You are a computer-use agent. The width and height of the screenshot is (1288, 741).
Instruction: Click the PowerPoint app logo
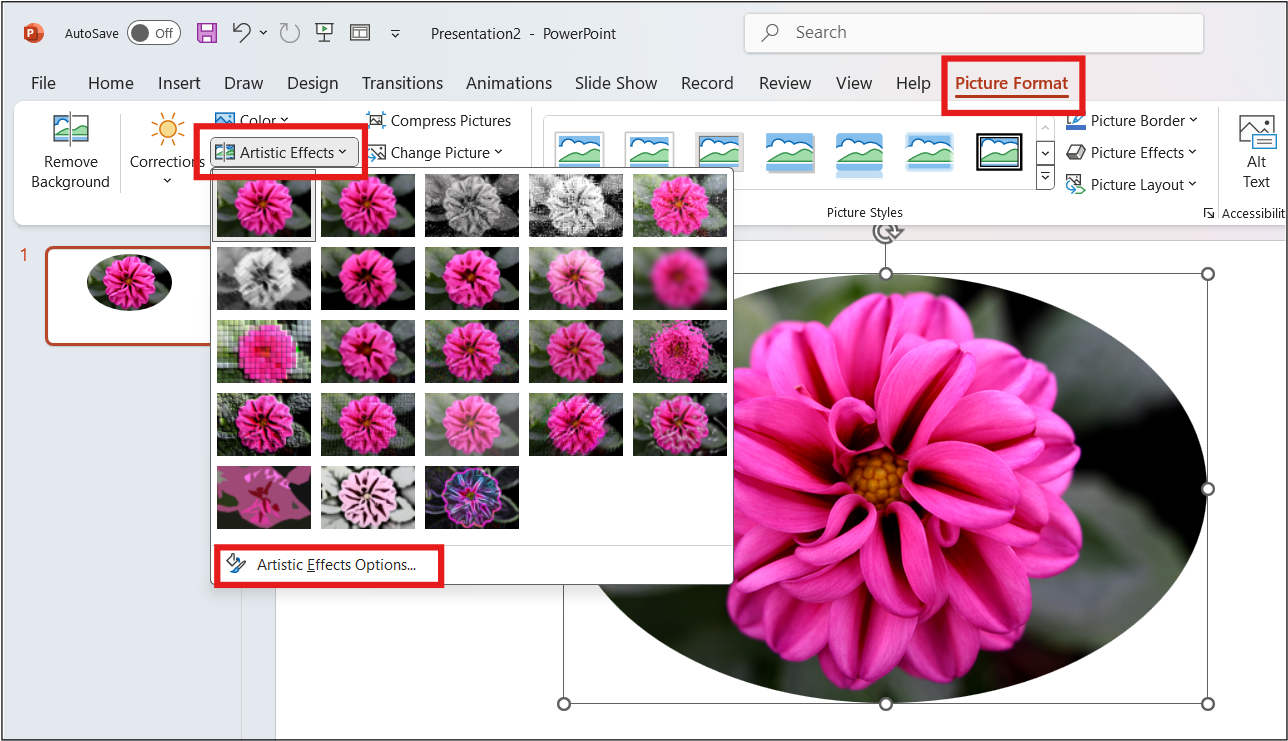point(34,33)
